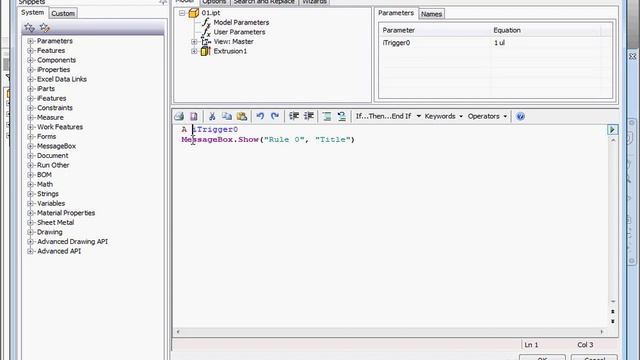Switch to the Custom snippets tab

pyautogui.click(x=63, y=13)
